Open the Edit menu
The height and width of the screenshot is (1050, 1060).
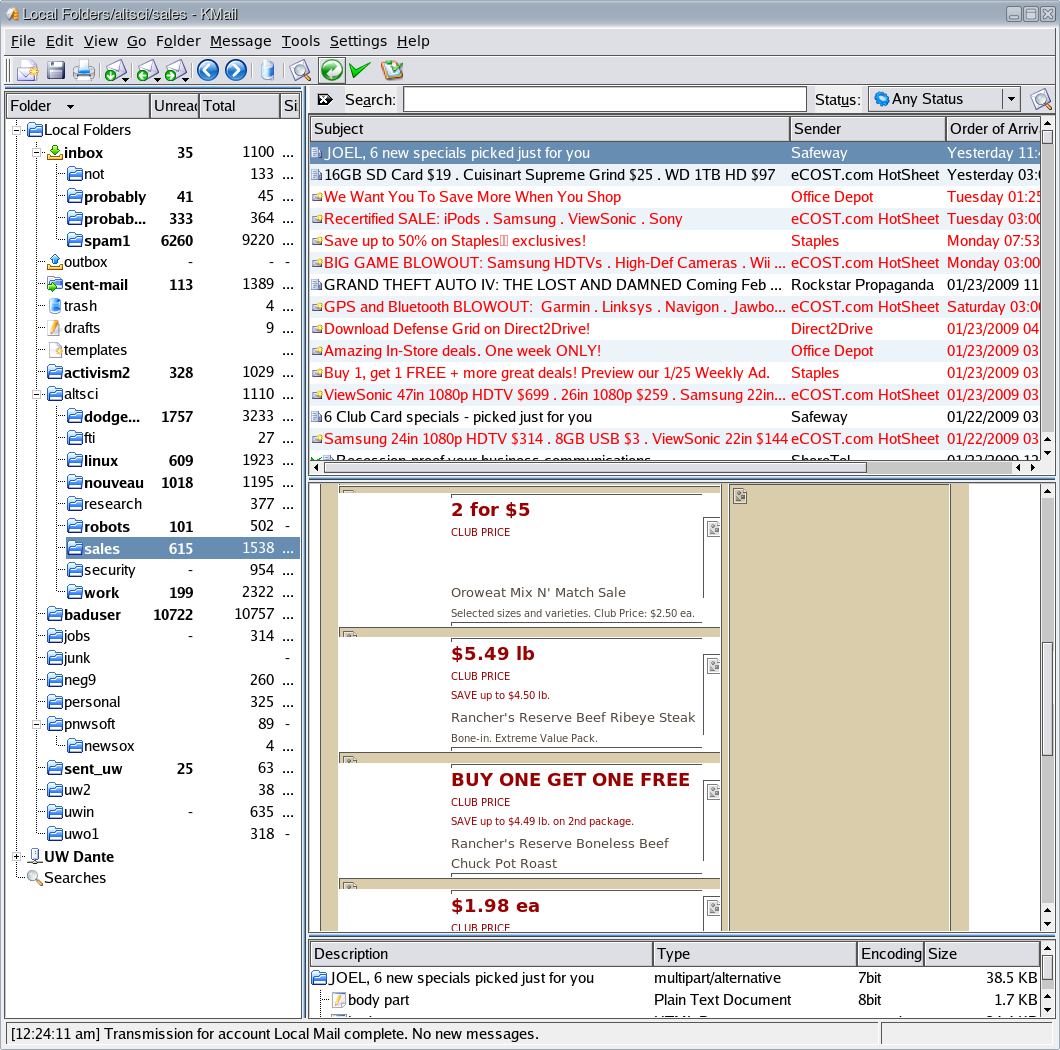[59, 41]
